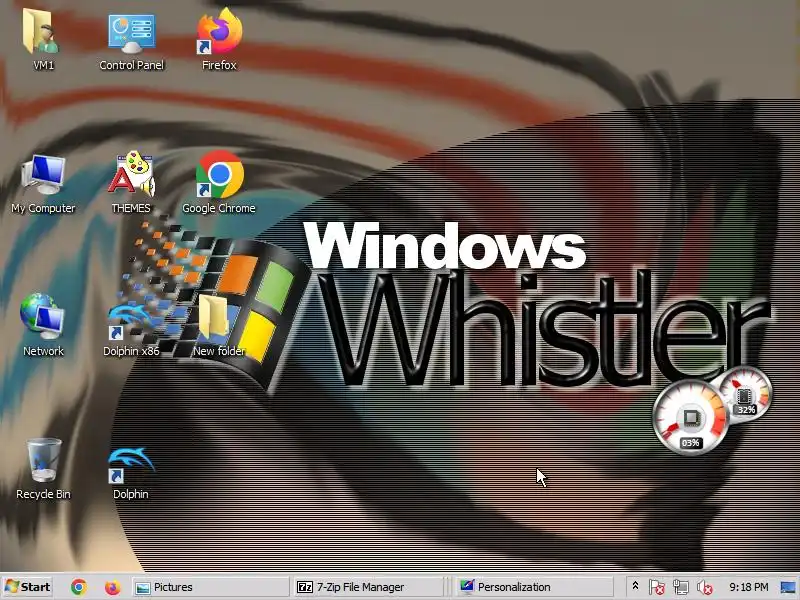Click the network status tray icon

coord(681,588)
